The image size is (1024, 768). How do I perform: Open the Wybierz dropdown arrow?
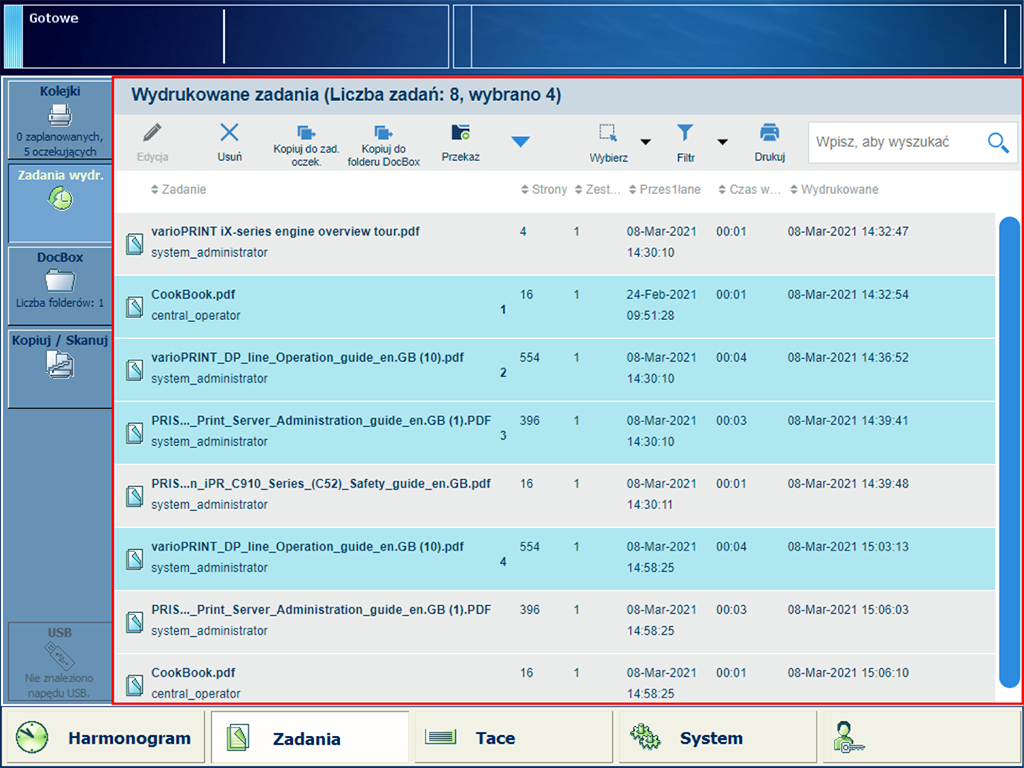(645, 142)
